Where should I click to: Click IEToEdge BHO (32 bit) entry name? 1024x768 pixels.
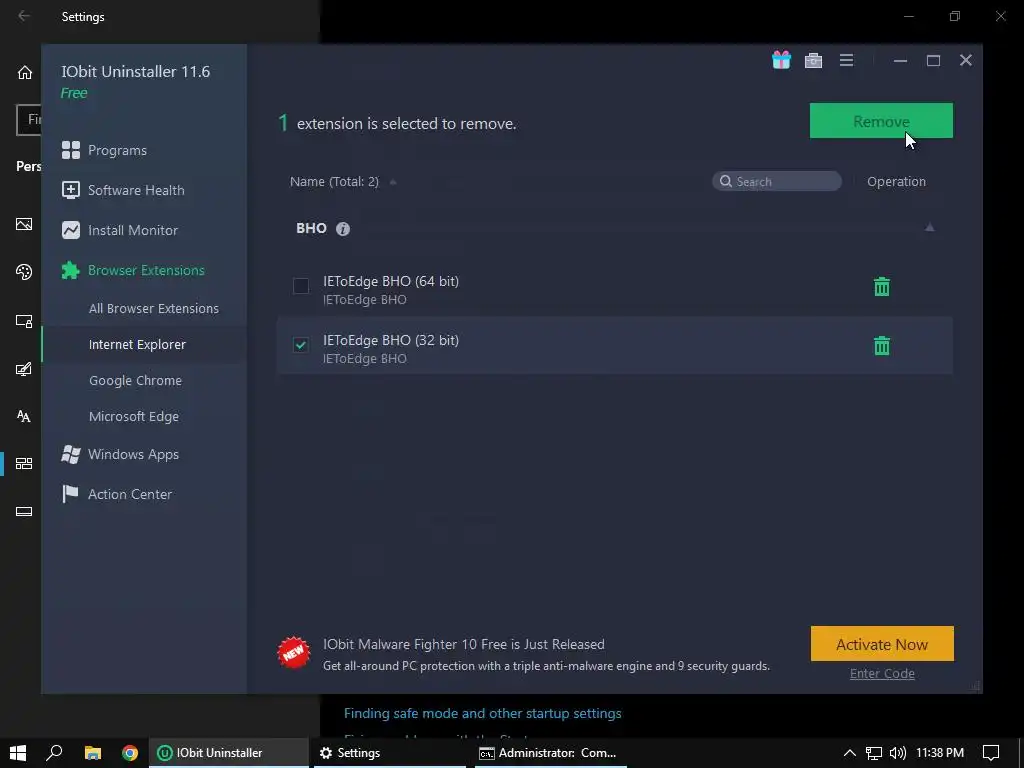(x=391, y=340)
